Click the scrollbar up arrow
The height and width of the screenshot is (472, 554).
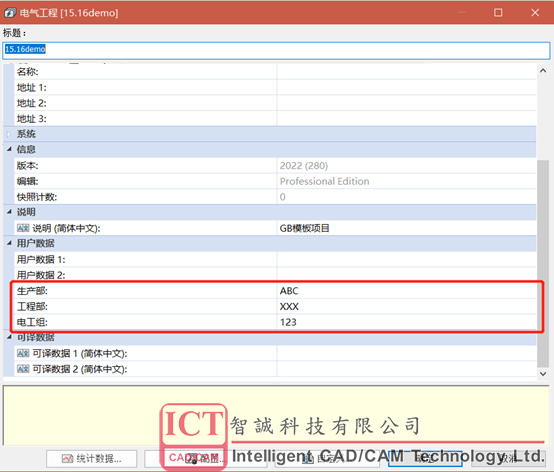[543, 71]
